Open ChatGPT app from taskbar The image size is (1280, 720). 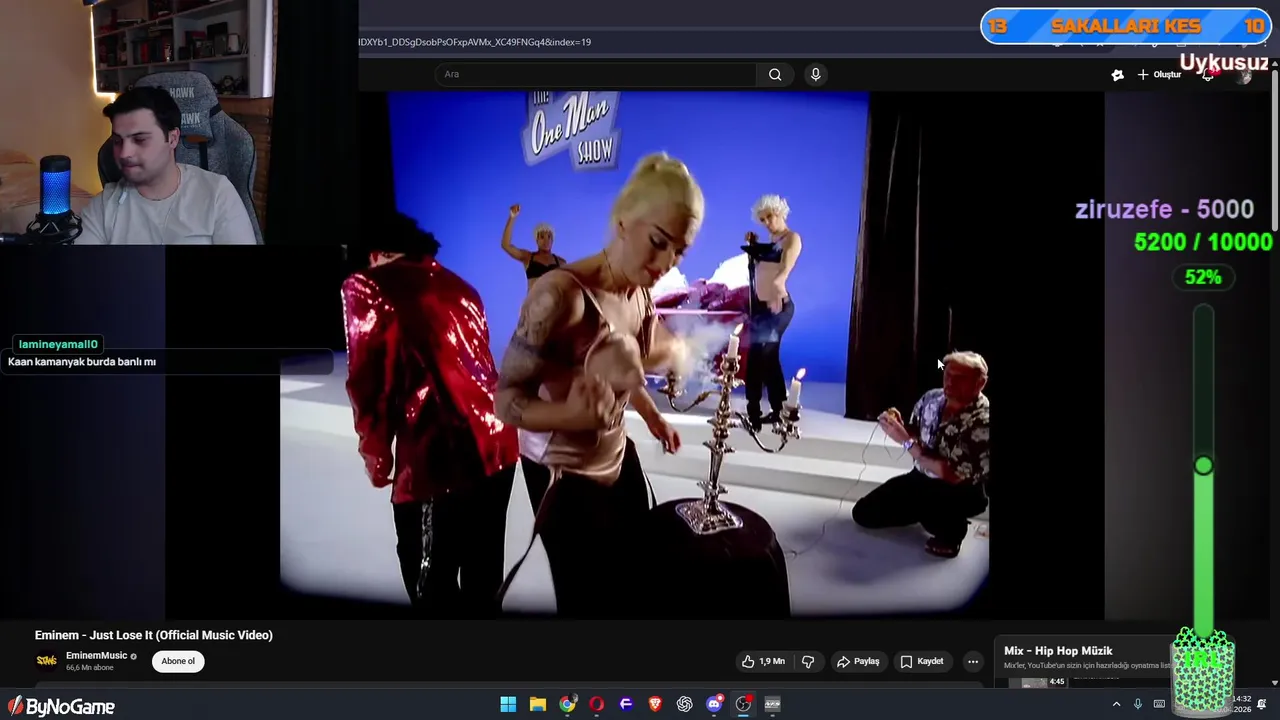click(684, 704)
